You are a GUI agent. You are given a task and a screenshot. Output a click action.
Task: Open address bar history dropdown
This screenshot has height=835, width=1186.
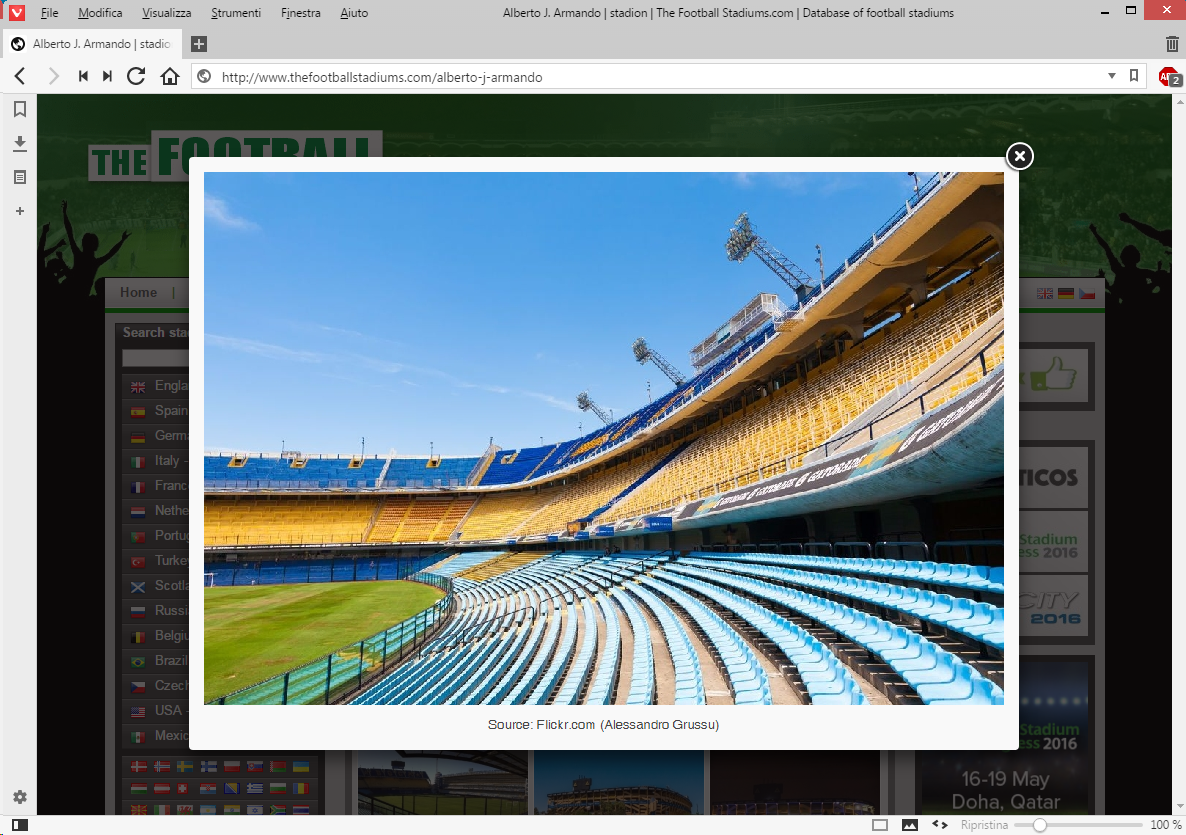pos(1111,76)
